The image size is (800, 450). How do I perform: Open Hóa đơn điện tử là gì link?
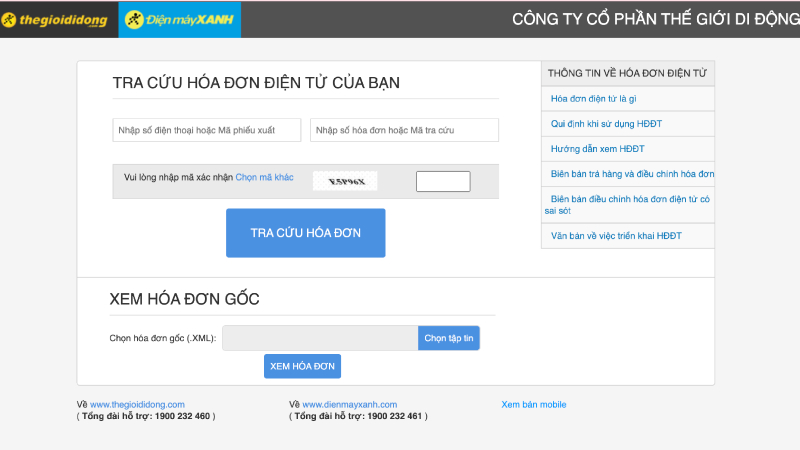[593, 98]
